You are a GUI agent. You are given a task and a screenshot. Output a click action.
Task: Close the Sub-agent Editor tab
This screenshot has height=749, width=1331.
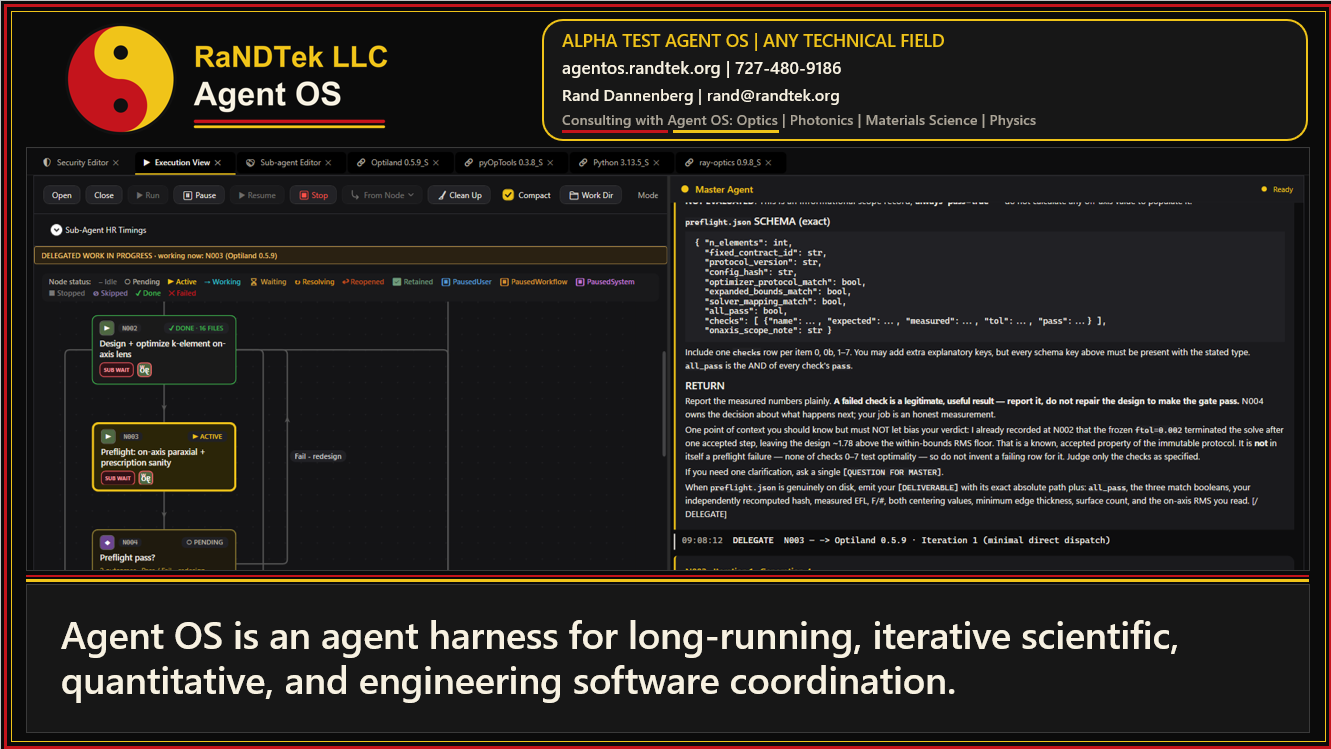click(328, 162)
